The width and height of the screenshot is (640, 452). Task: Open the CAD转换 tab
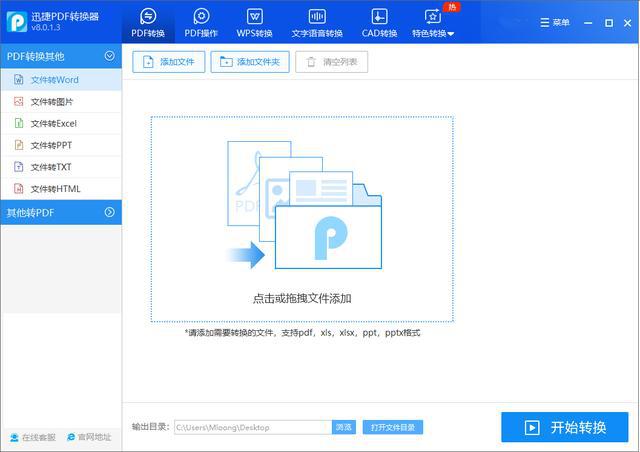(x=379, y=22)
